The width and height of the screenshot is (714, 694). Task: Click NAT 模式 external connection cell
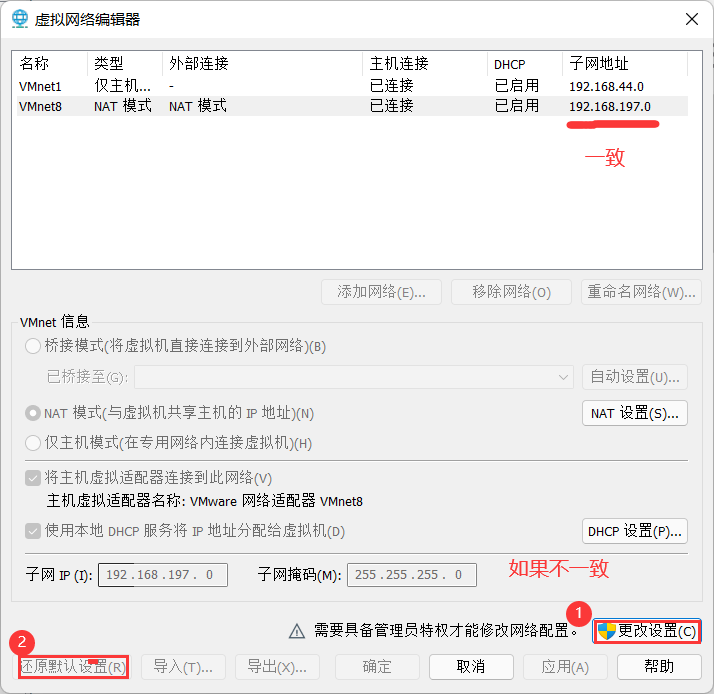pyautogui.click(x=198, y=106)
